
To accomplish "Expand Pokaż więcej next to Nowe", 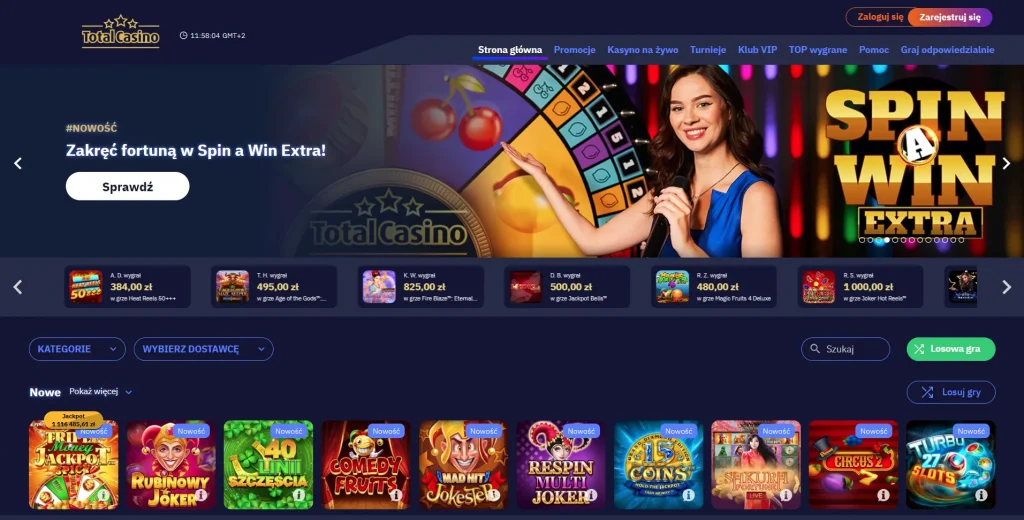I will coord(101,392).
